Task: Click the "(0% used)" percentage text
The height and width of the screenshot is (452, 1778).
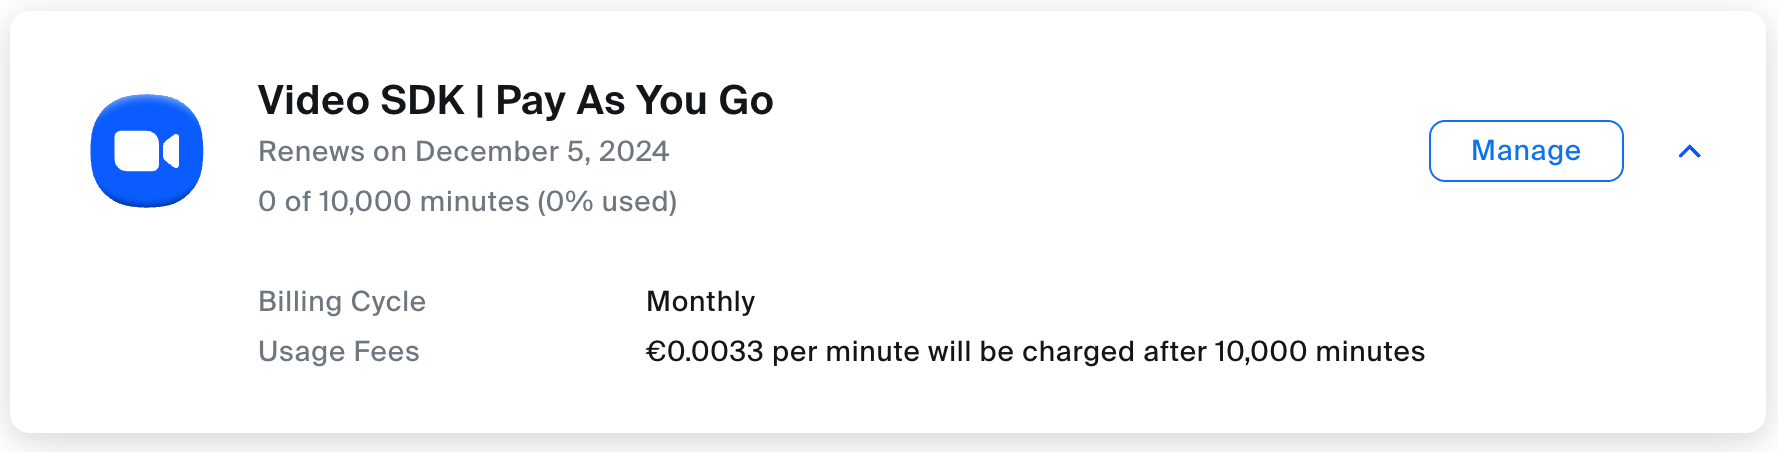Action: (607, 202)
